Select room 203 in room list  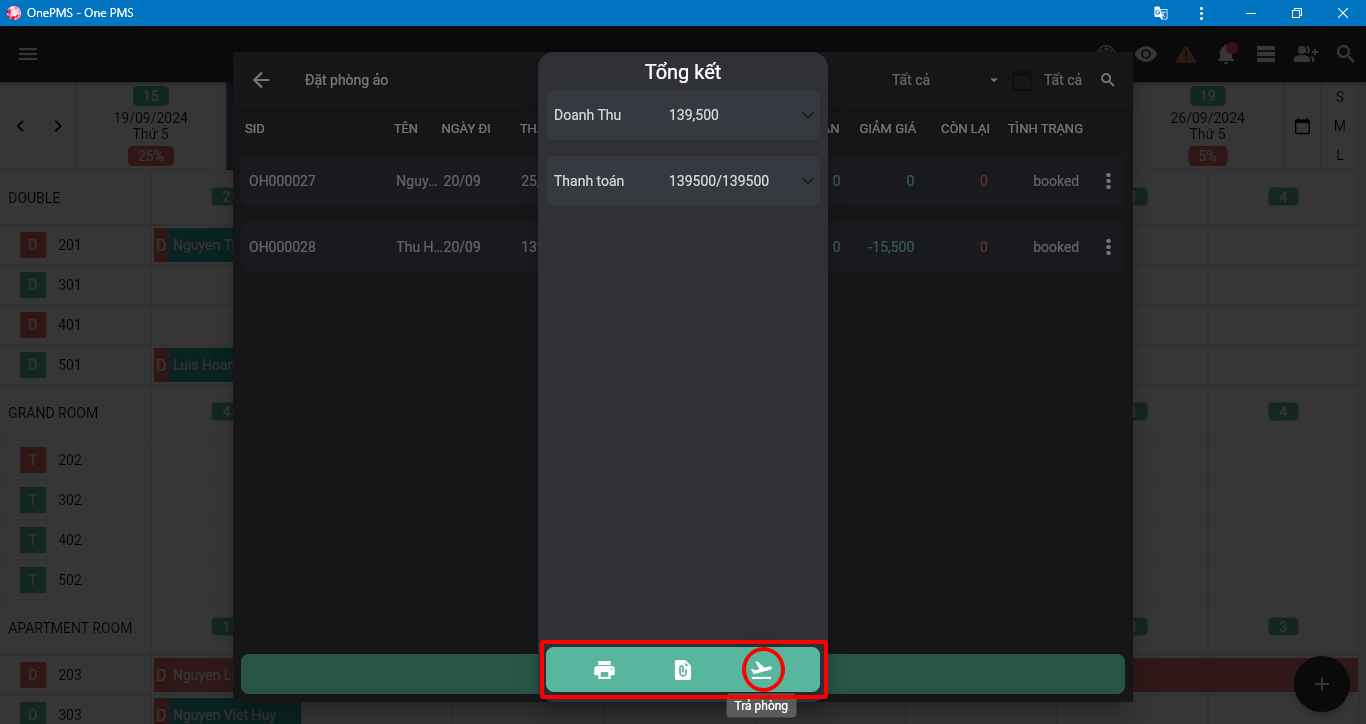(70, 675)
